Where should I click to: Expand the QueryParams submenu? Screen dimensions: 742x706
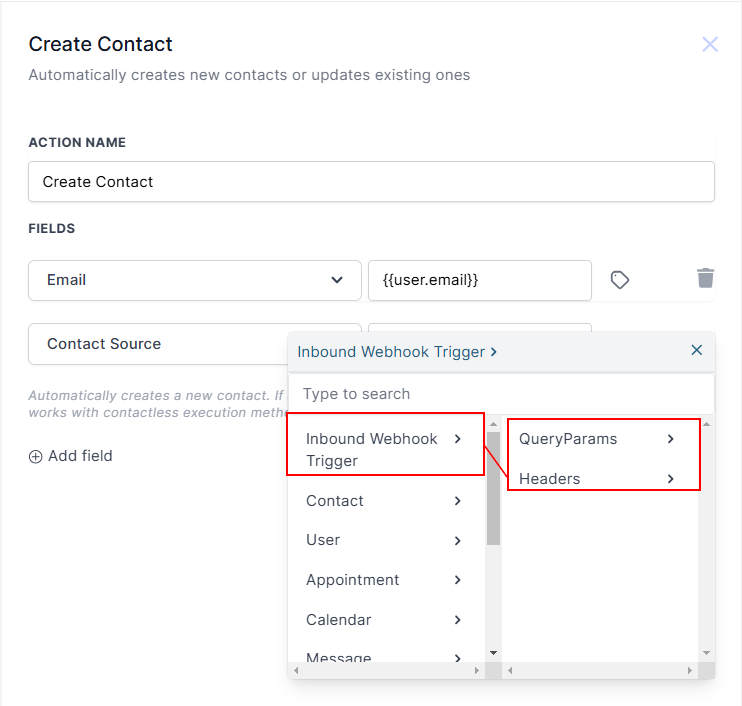pyautogui.click(x=670, y=439)
